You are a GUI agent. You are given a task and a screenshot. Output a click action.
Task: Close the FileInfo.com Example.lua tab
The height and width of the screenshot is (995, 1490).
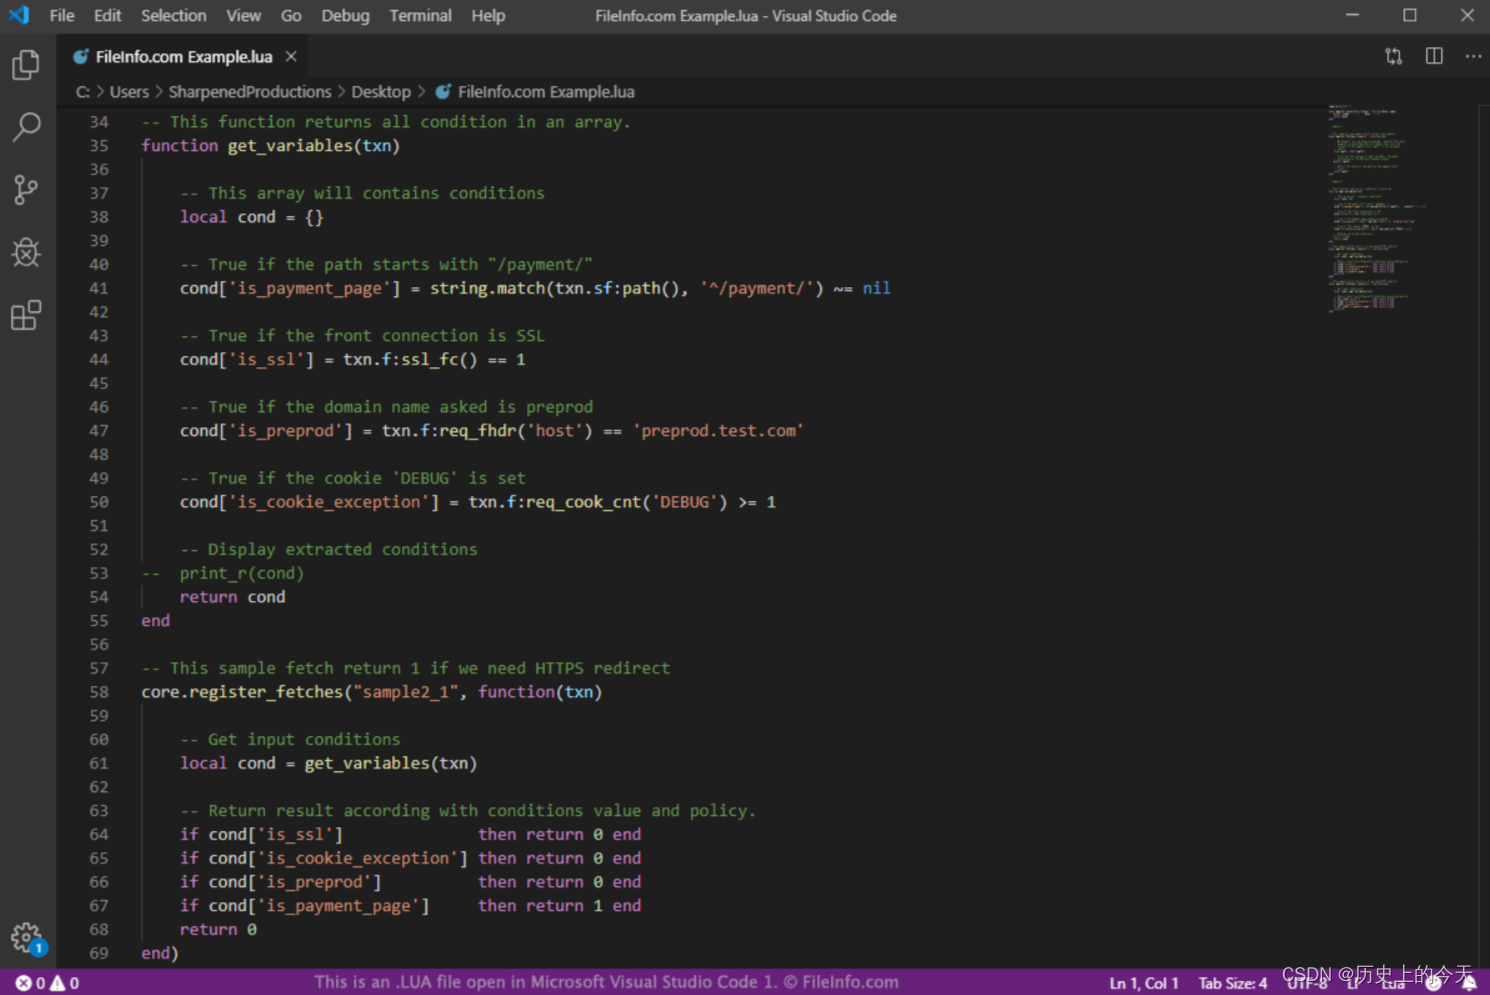click(291, 56)
